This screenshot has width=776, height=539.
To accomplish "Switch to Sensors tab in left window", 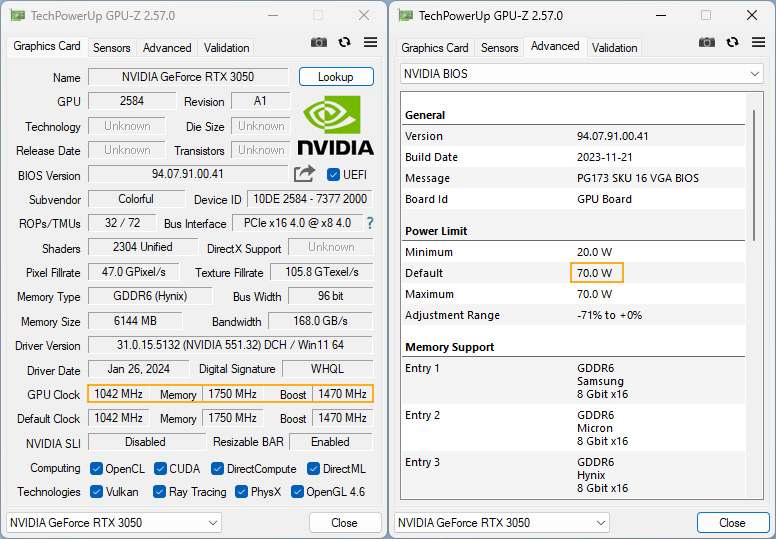I will pyautogui.click(x=111, y=48).
